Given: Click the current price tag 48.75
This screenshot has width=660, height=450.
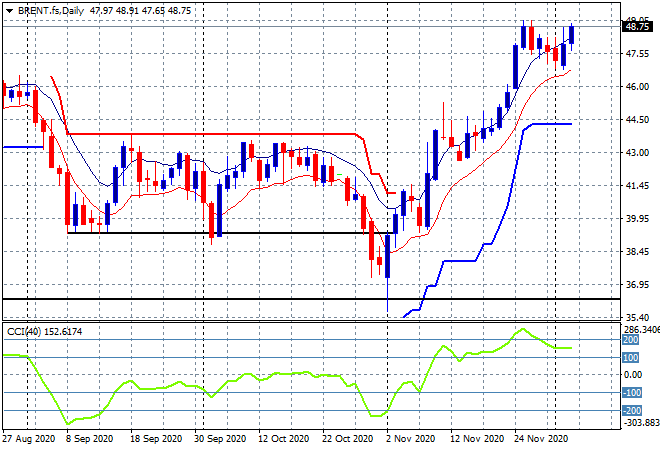Looking at the screenshot, I should [637, 27].
